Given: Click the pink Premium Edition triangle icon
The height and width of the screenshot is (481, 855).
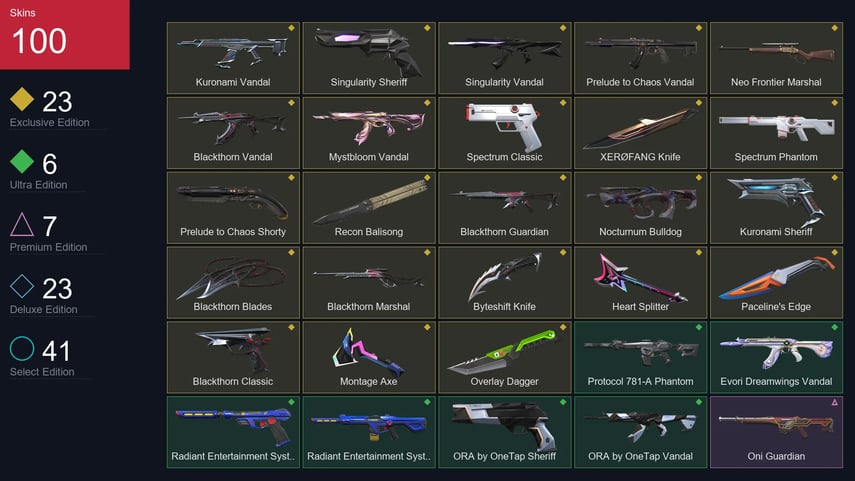Looking at the screenshot, I should [22, 224].
